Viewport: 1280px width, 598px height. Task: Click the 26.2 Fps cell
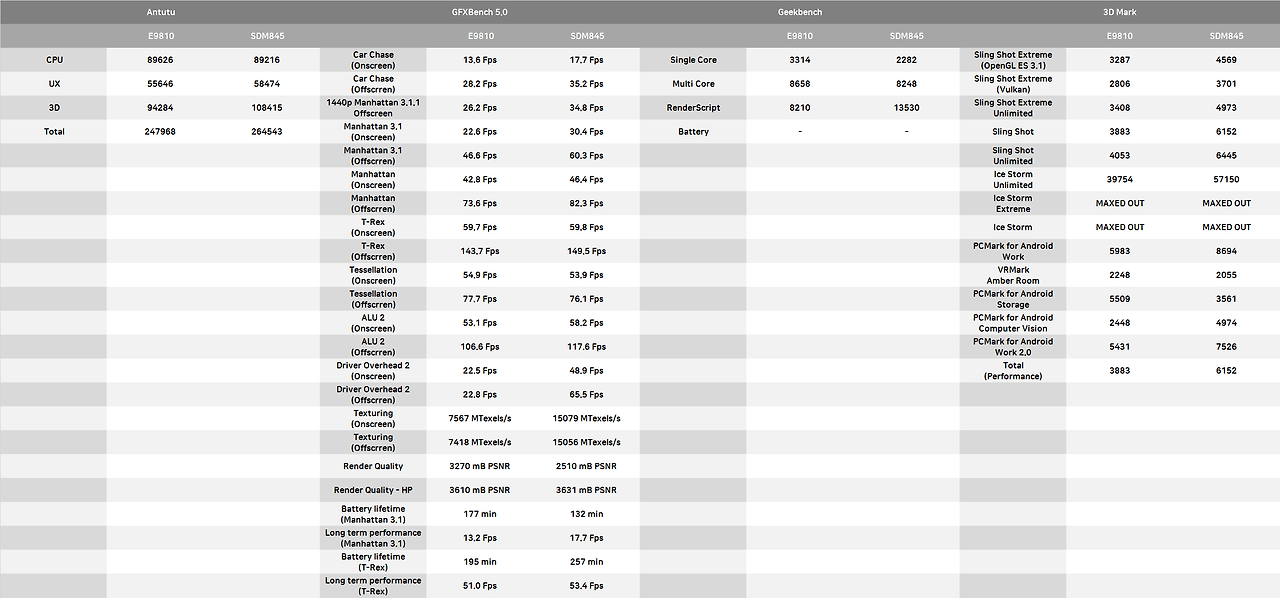480,108
